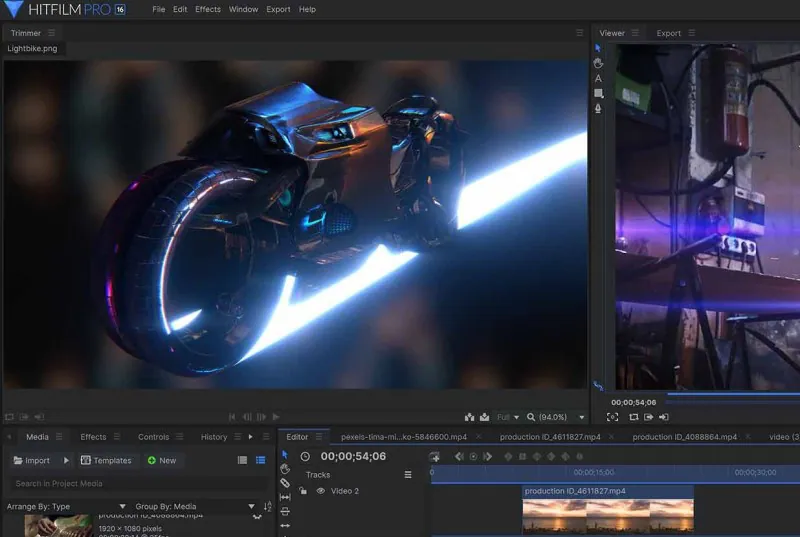Select the timeline selection arrow tool

click(285, 454)
